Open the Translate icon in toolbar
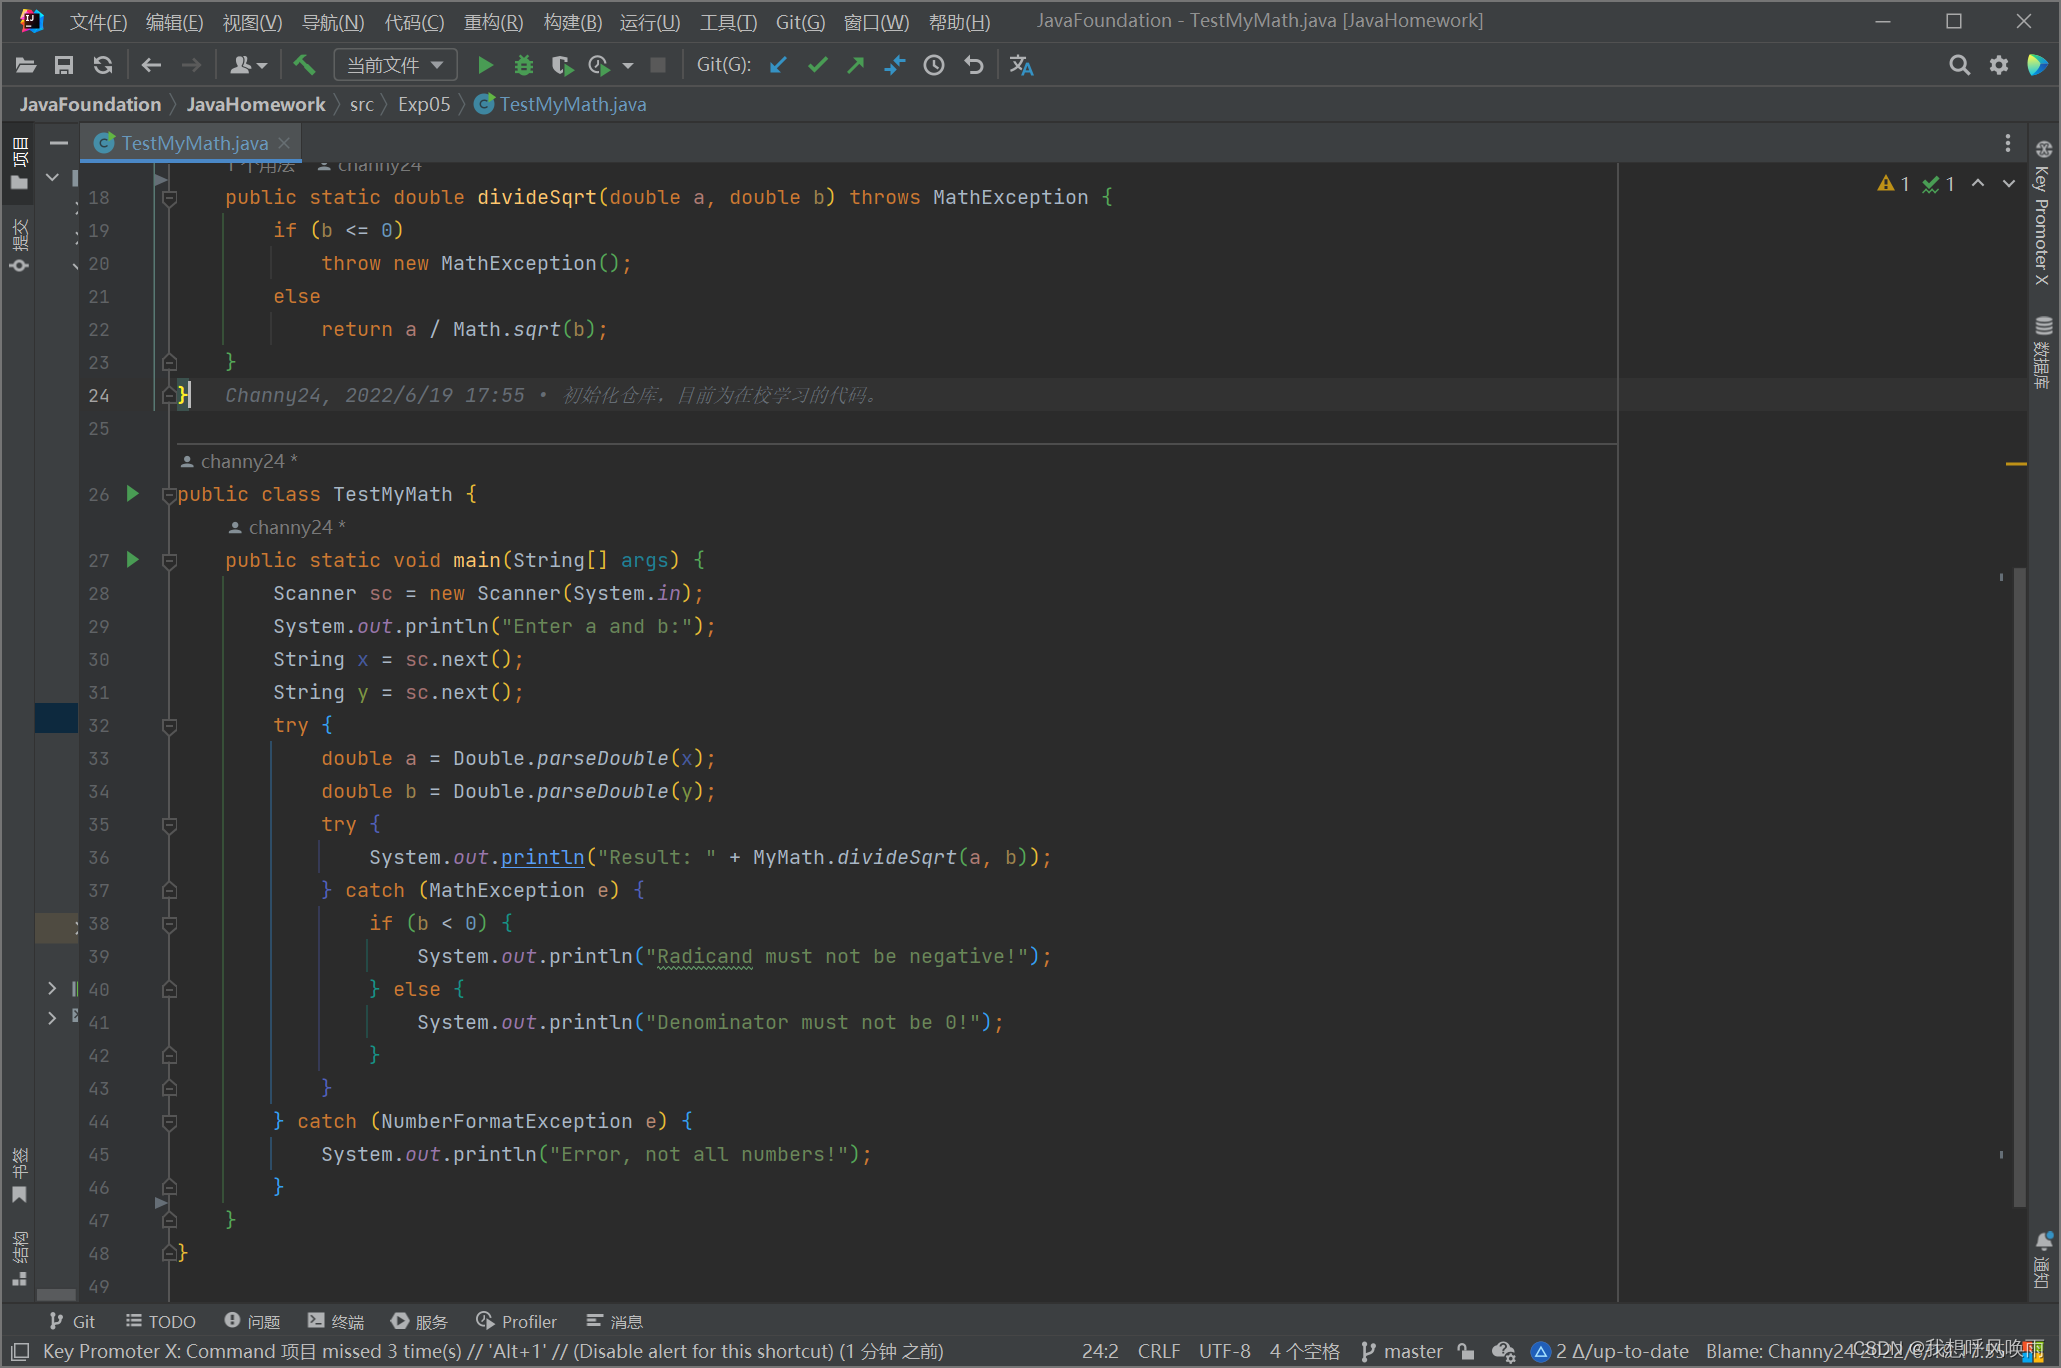Screen dimensions: 2061x1368 click(1021, 65)
